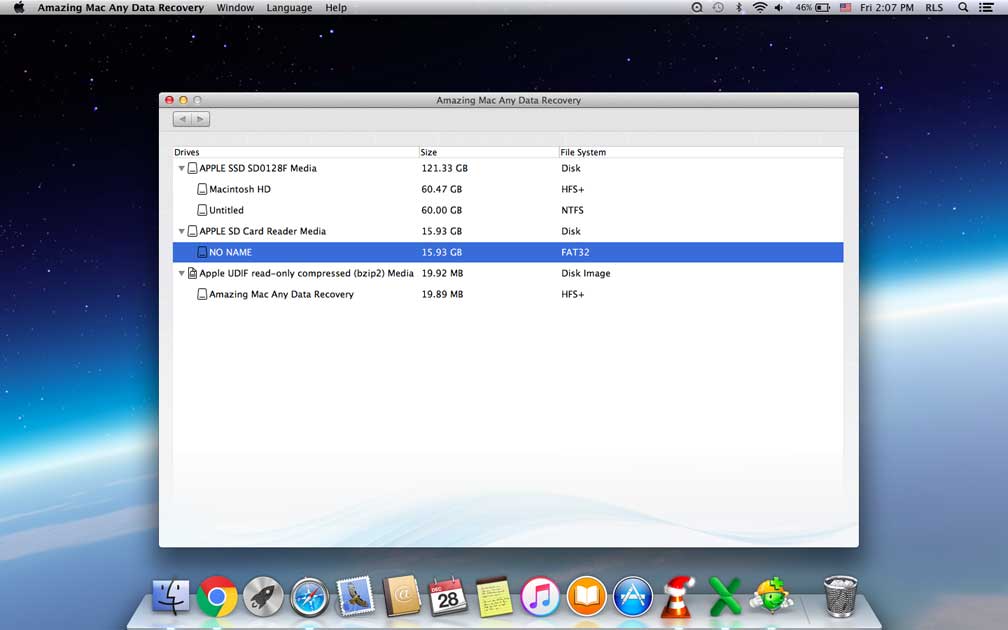This screenshot has height=630, width=1008.
Task: Open the Language menu
Action: point(289,8)
